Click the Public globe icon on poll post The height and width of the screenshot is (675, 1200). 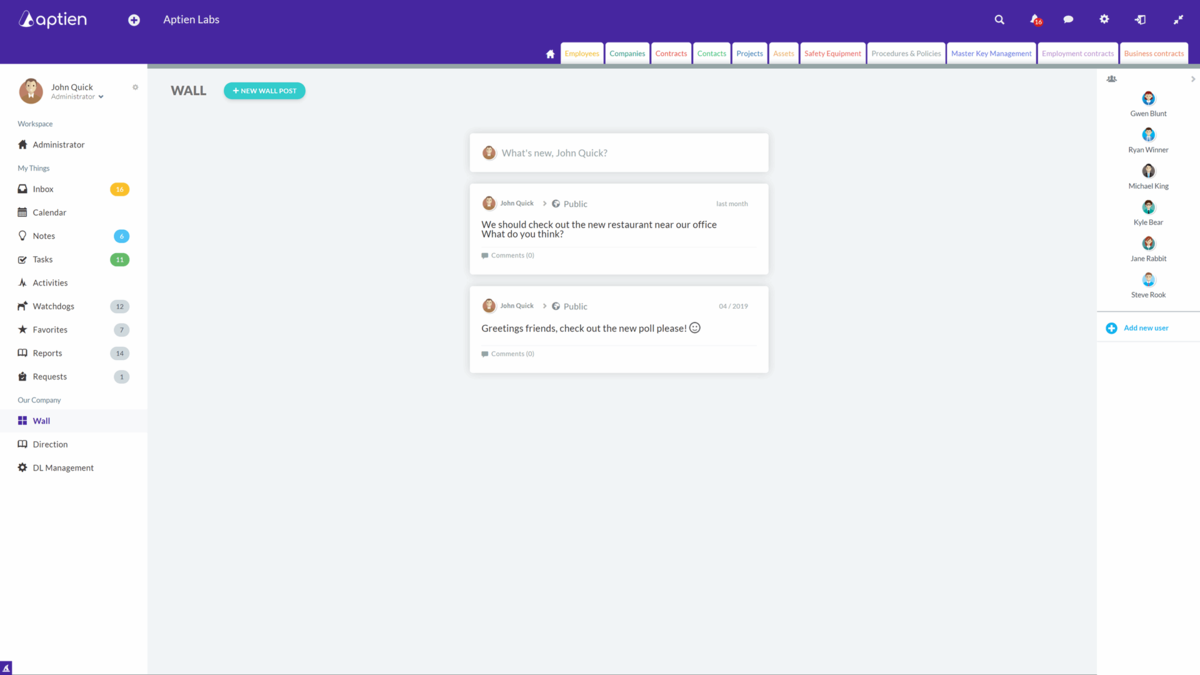pyautogui.click(x=556, y=306)
